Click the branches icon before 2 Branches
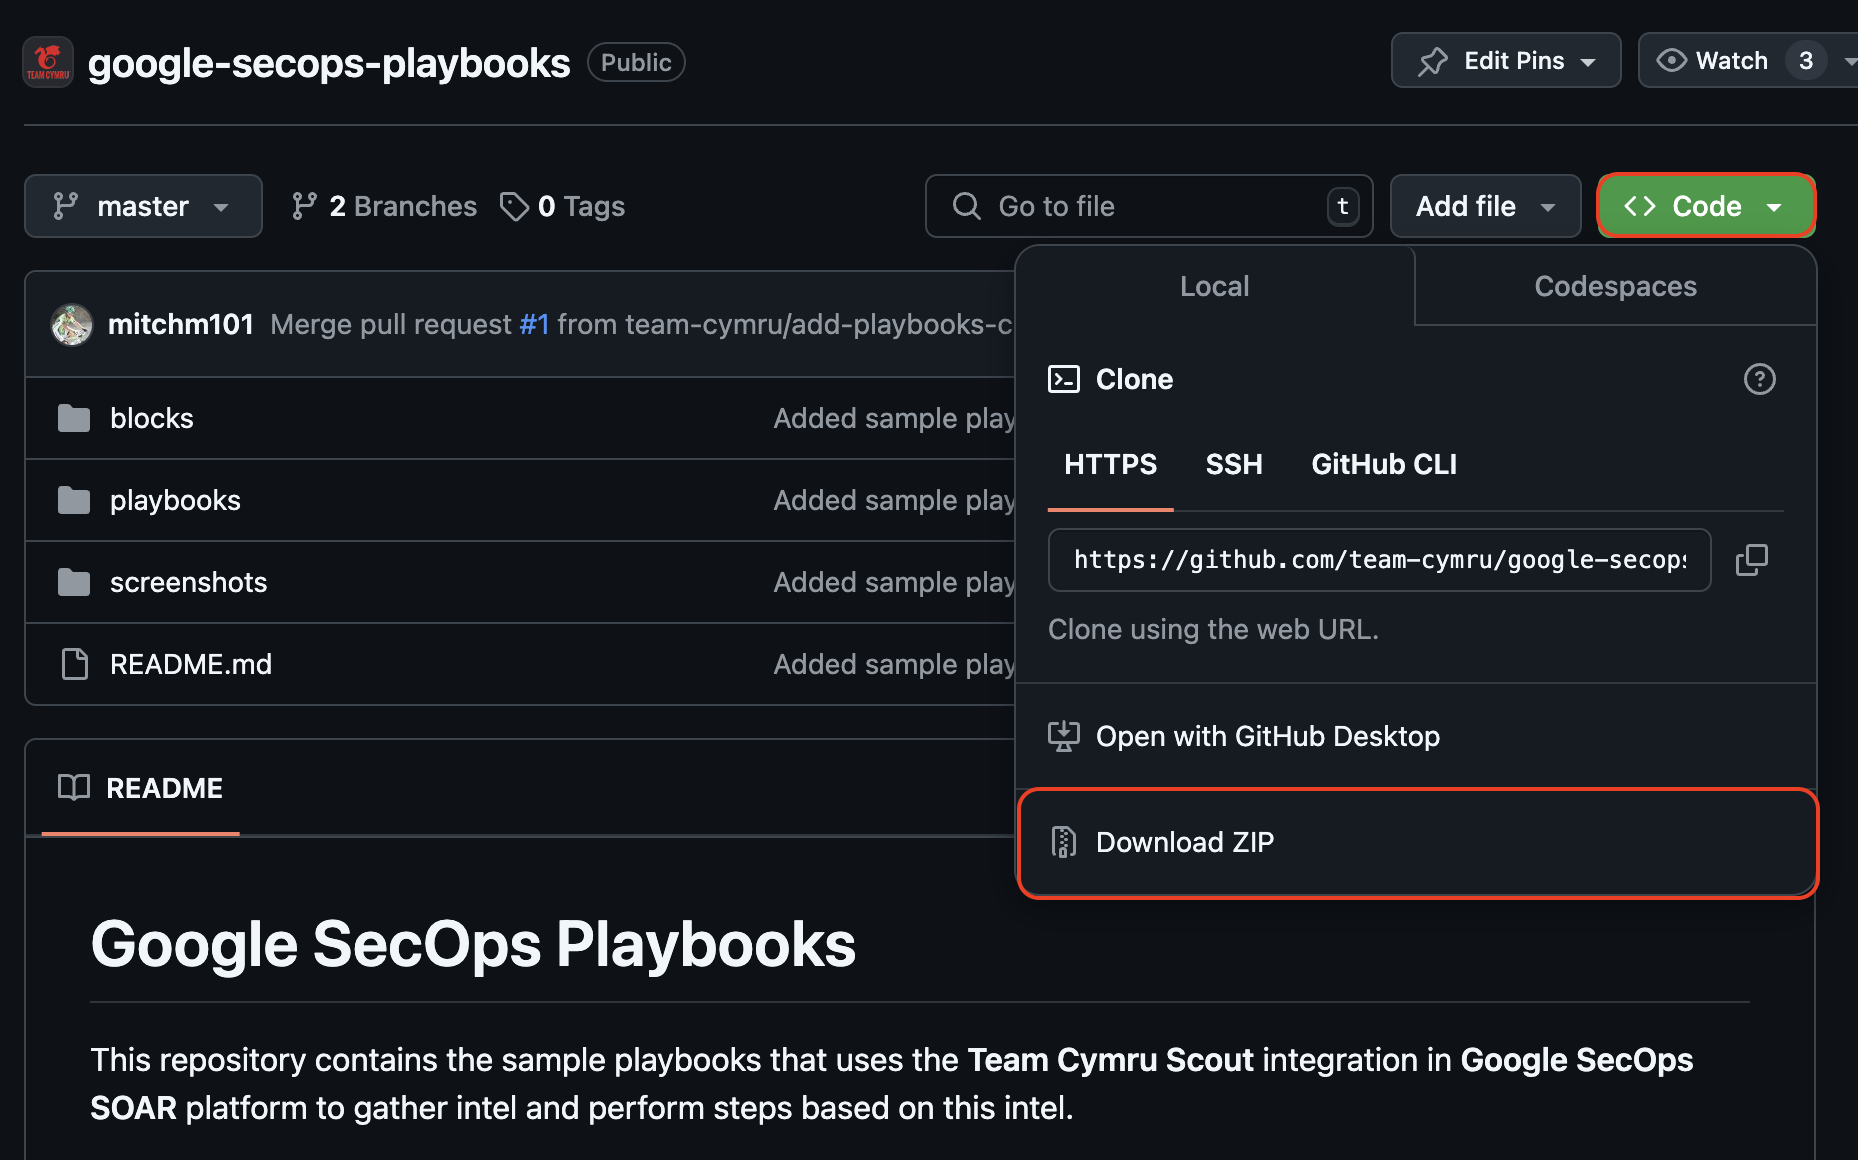 coord(304,206)
